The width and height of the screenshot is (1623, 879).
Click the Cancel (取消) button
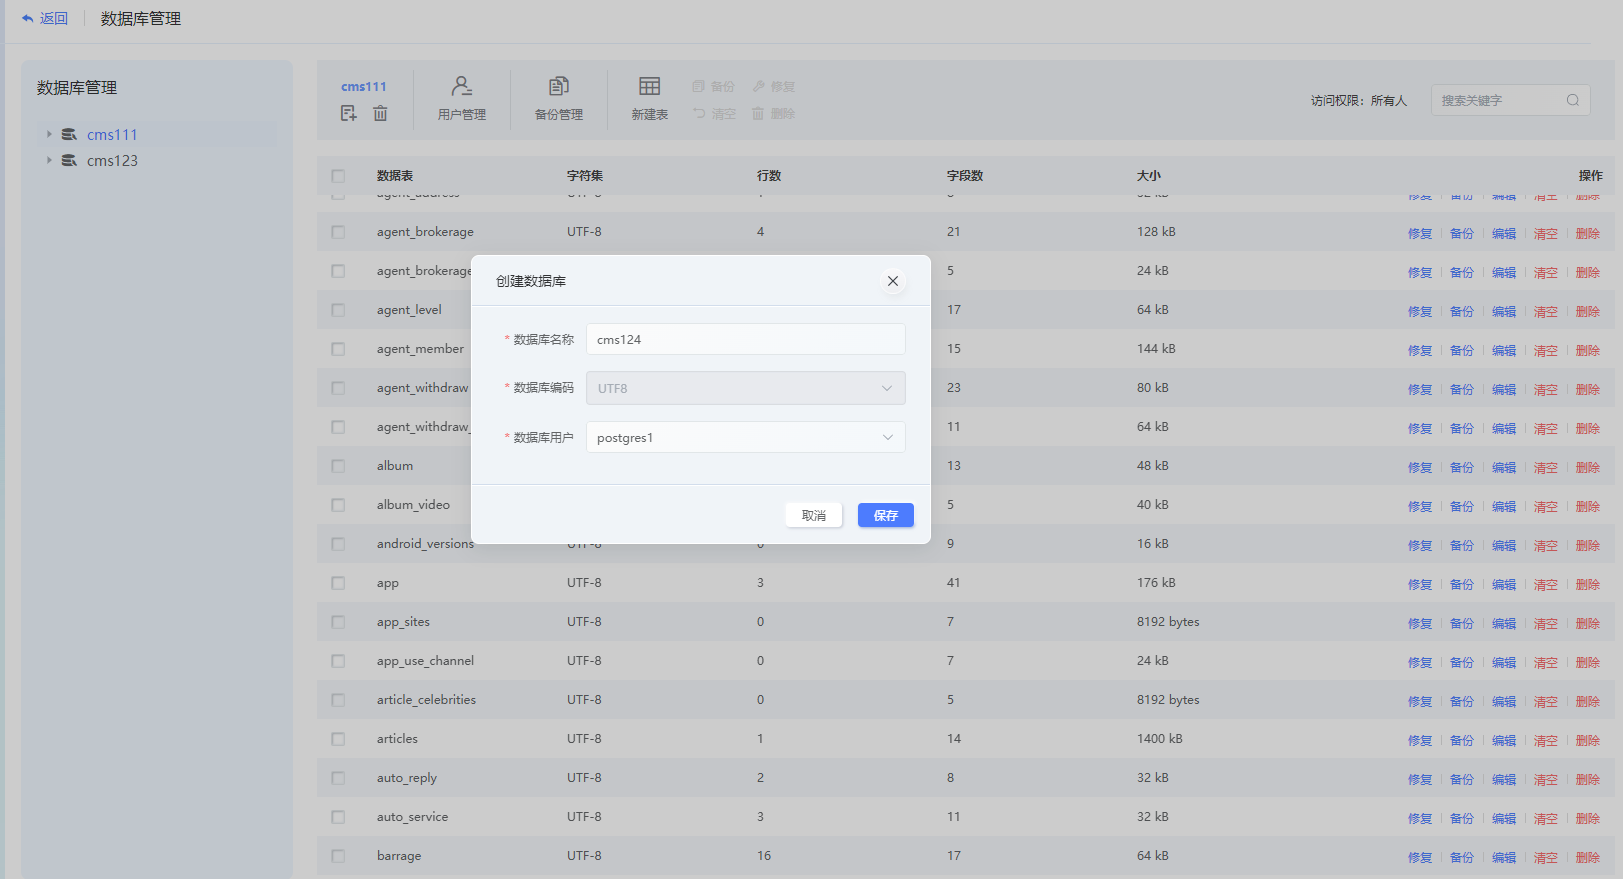(814, 515)
